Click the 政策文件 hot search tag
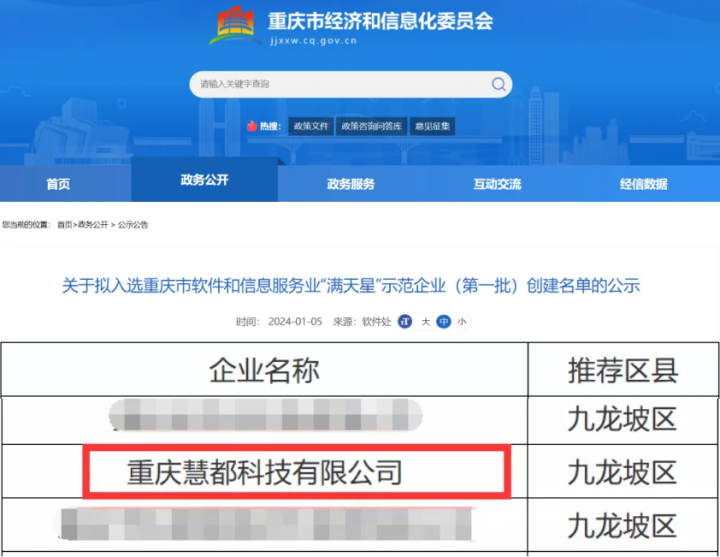 click(x=310, y=127)
